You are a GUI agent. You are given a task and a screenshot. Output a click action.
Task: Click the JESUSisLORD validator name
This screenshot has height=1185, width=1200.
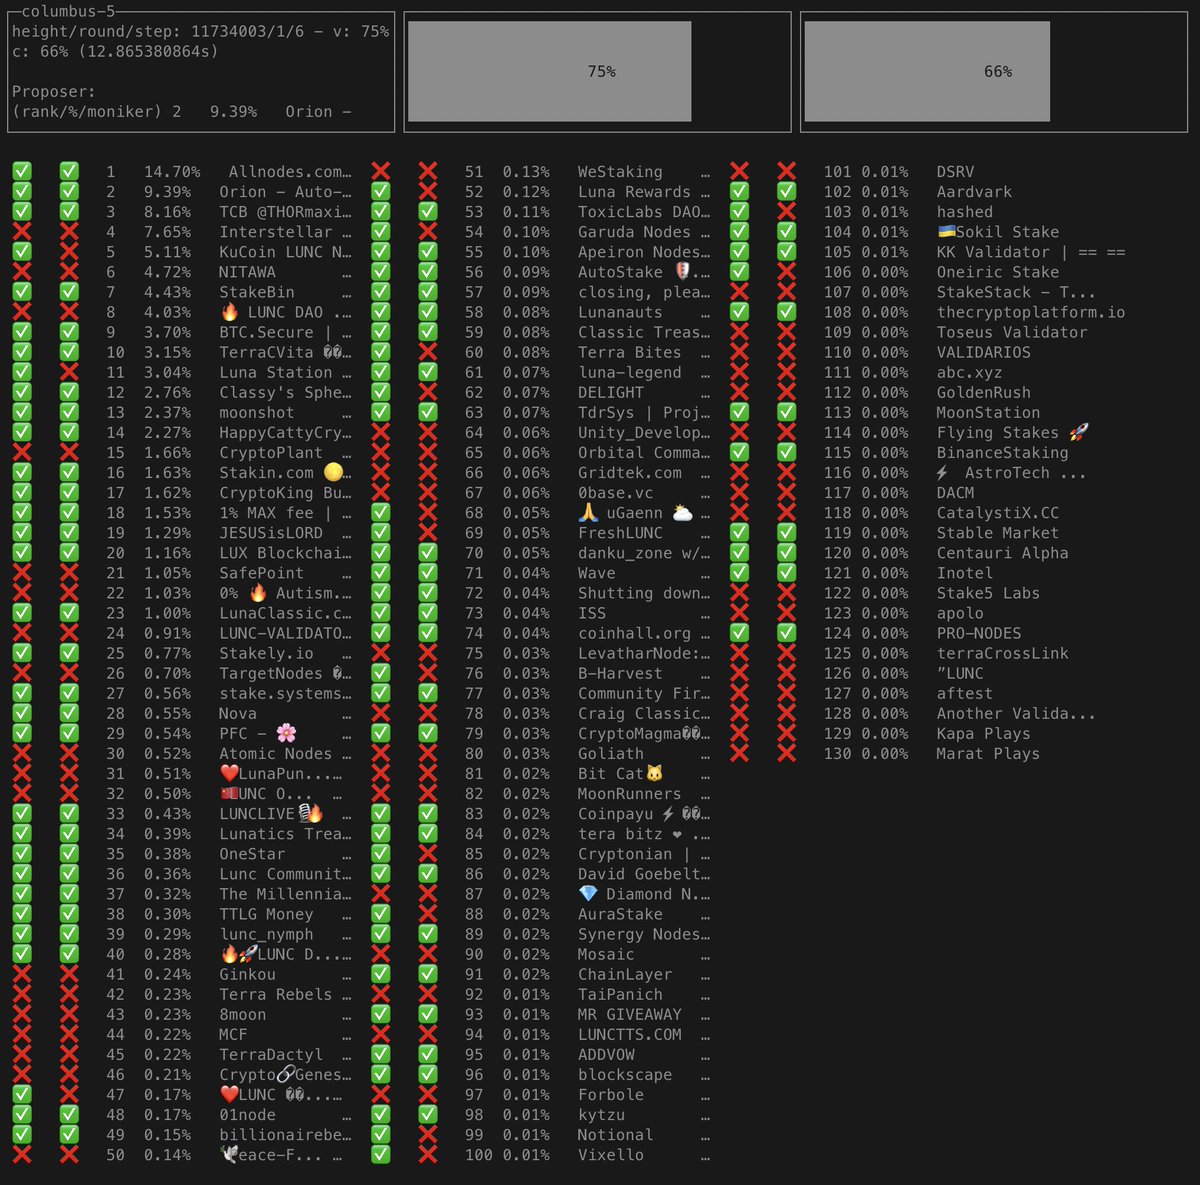[x=271, y=532]
